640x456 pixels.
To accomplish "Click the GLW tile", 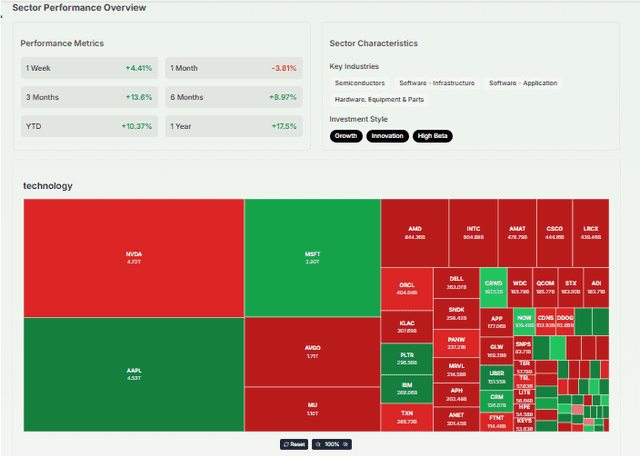I will (496, 351).
